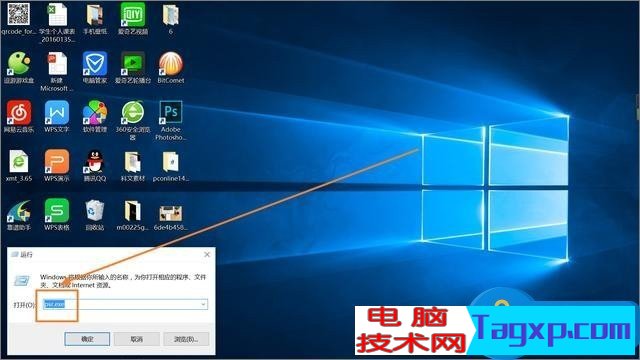Select the 6de4b458 image thumbnail icon

click(171, 214)
